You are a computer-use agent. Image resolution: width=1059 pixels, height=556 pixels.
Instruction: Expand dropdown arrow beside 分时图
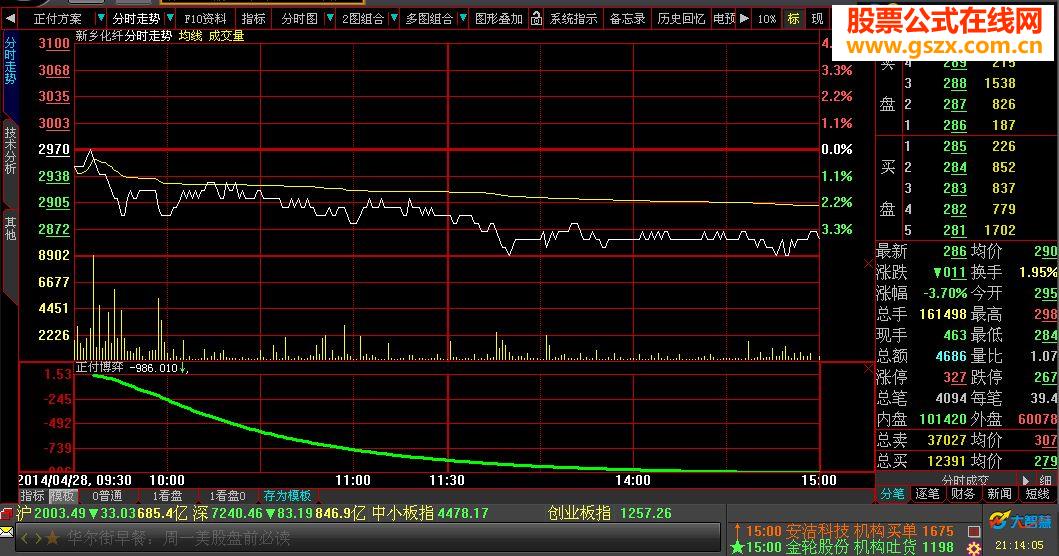coord(330,18)
